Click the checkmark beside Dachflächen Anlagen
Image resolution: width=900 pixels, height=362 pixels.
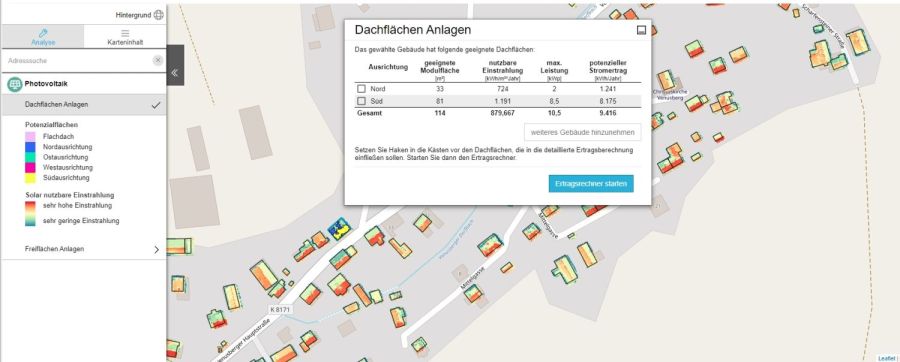tap(156, 105)
